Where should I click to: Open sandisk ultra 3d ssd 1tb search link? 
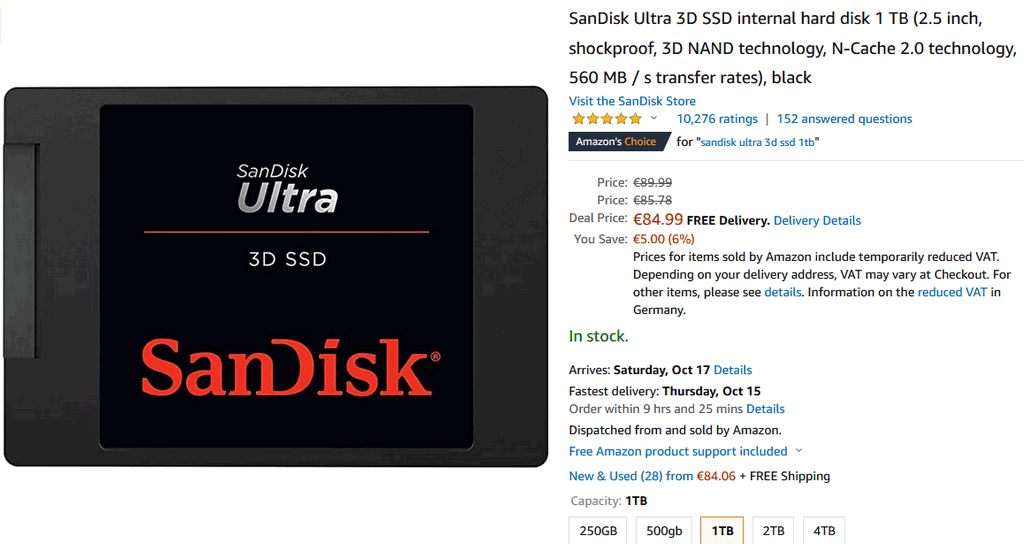[x=758, y=142]
